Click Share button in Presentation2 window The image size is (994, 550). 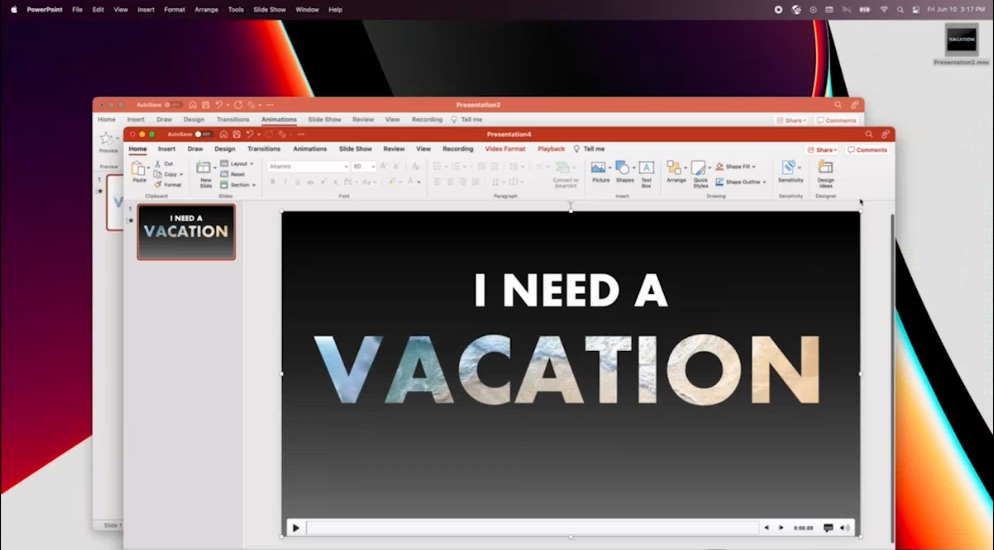tap(791, 120)
